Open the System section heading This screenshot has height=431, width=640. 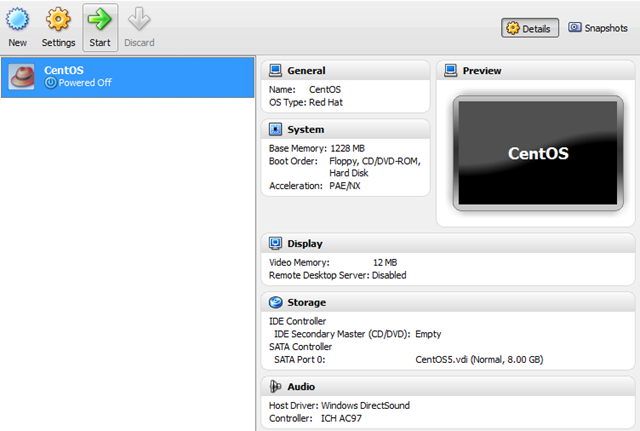tap(305, 129)
